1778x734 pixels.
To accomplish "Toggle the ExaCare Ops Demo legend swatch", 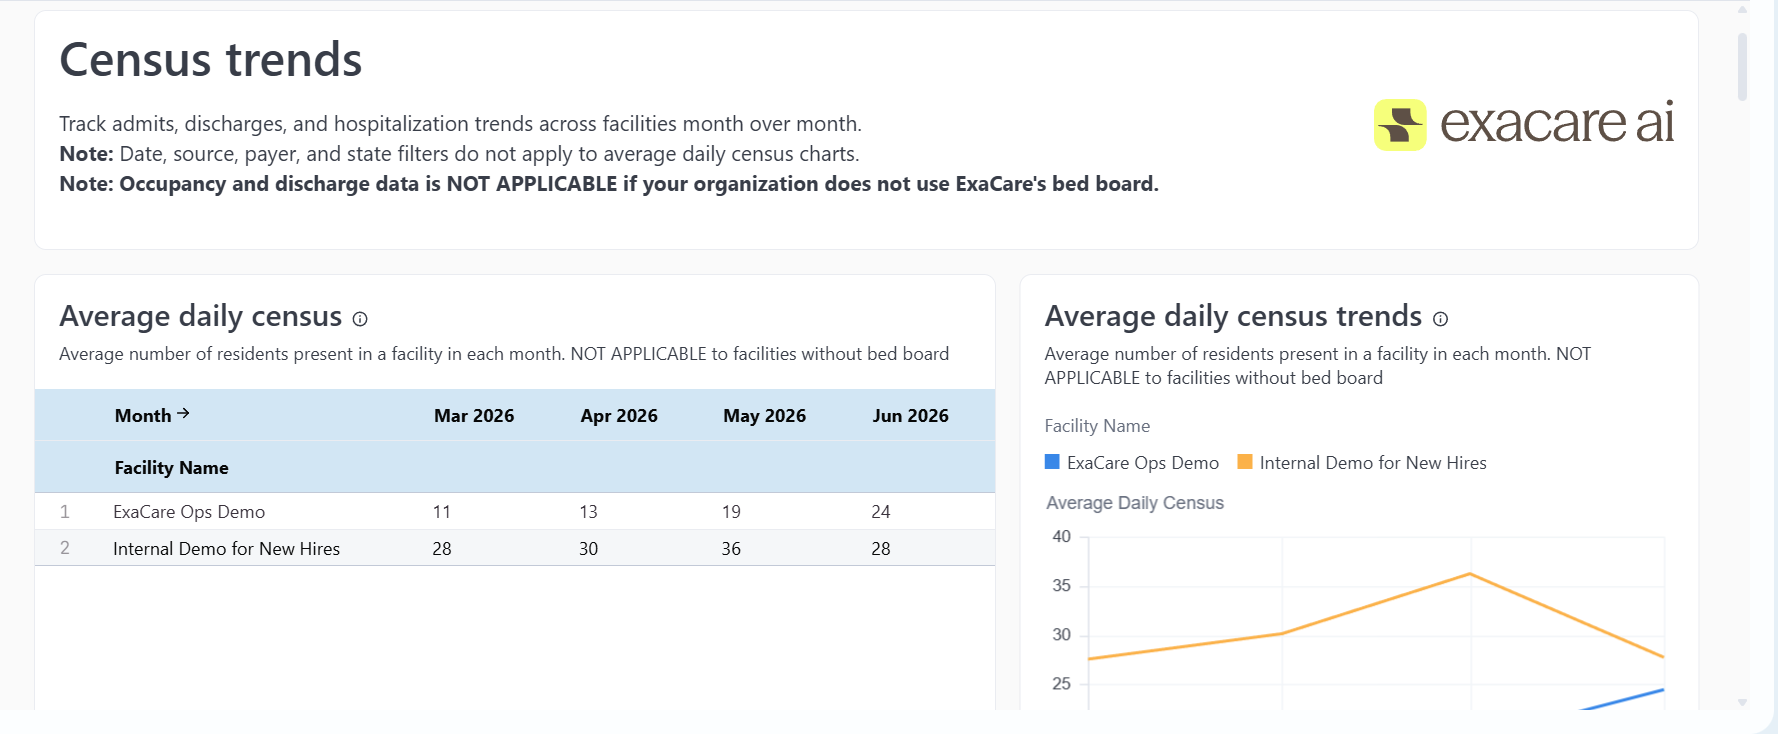I will [x=1052, y=462].
